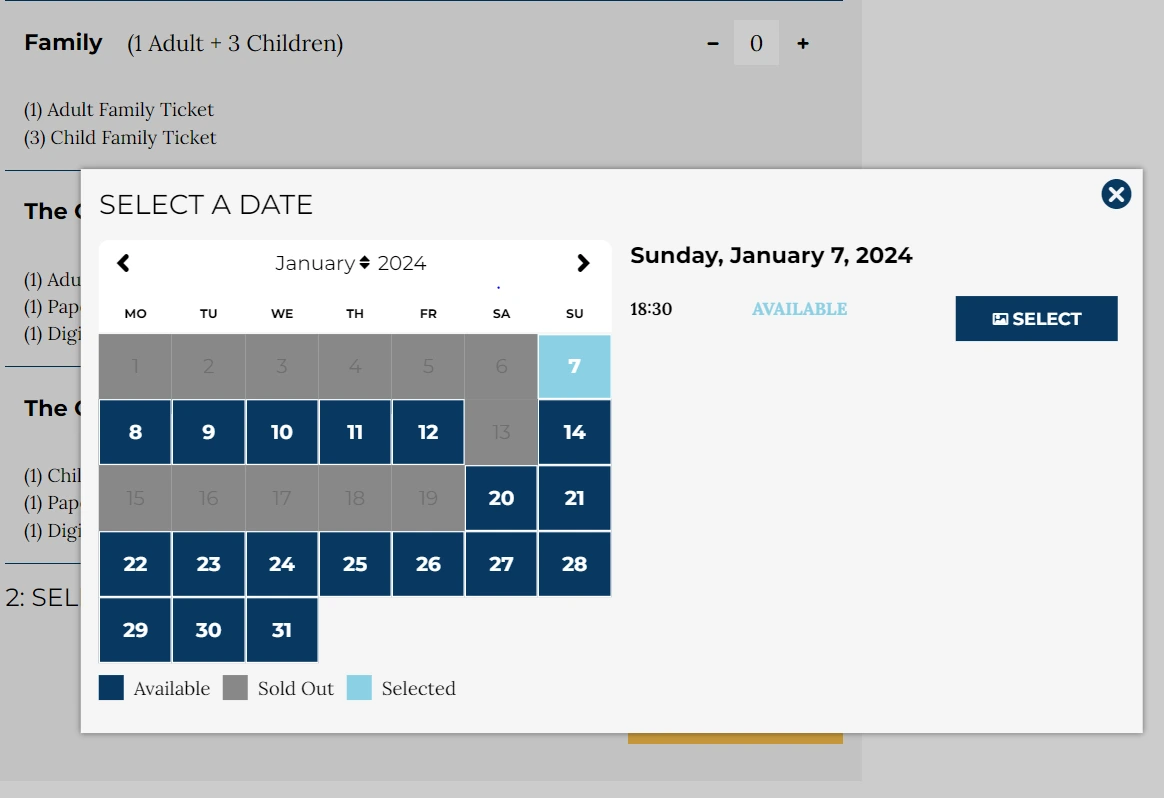Select January 22 date cell
This screenshot has width=1164, height=798.
pos(135,564)
